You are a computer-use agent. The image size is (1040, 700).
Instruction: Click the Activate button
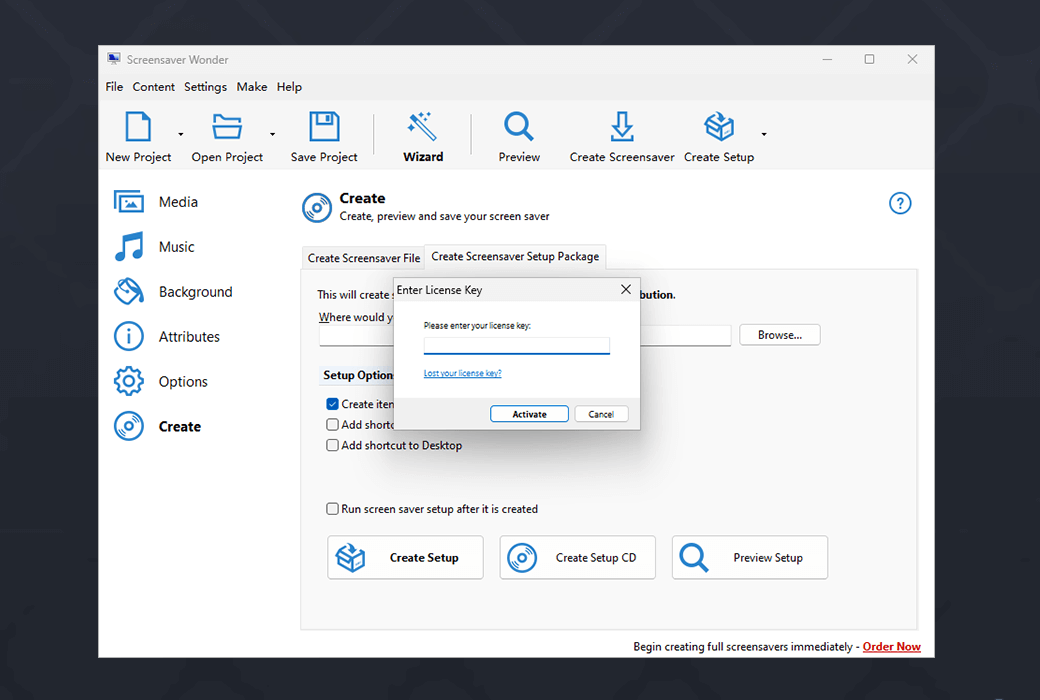click(529, 414)
